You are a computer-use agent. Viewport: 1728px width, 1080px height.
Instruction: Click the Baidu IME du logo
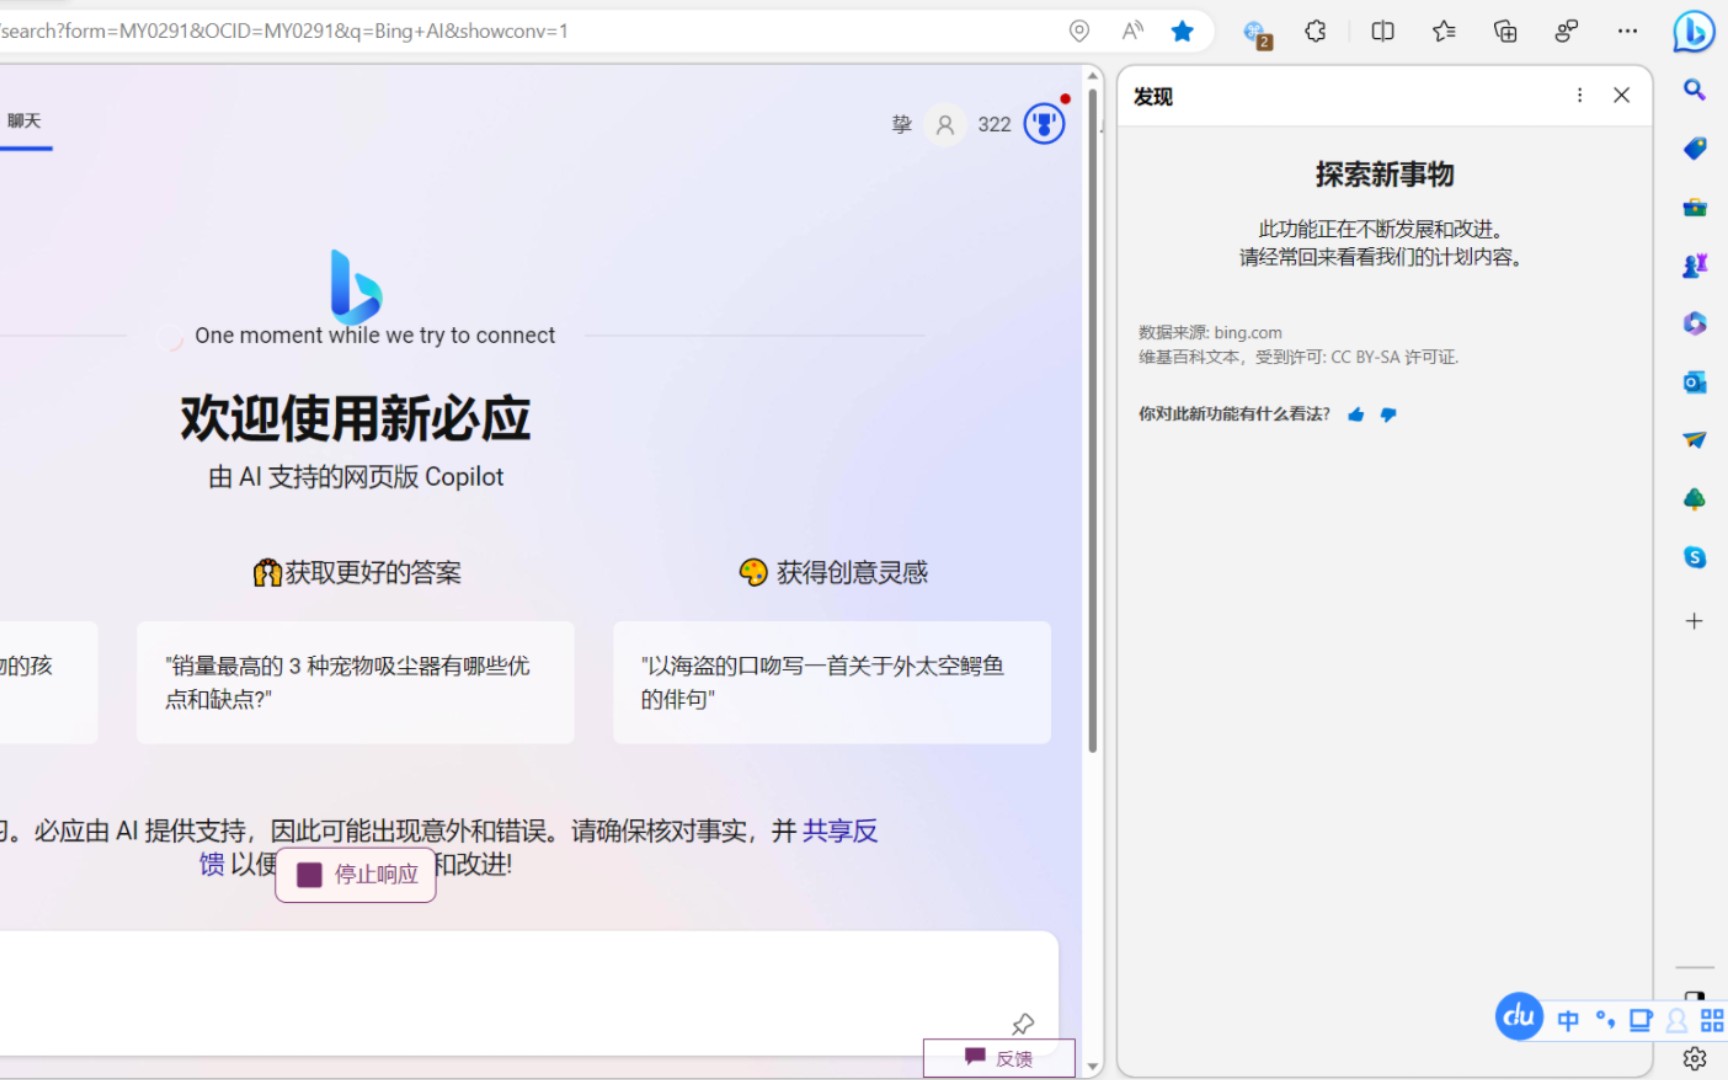tap(1519, 1016)
